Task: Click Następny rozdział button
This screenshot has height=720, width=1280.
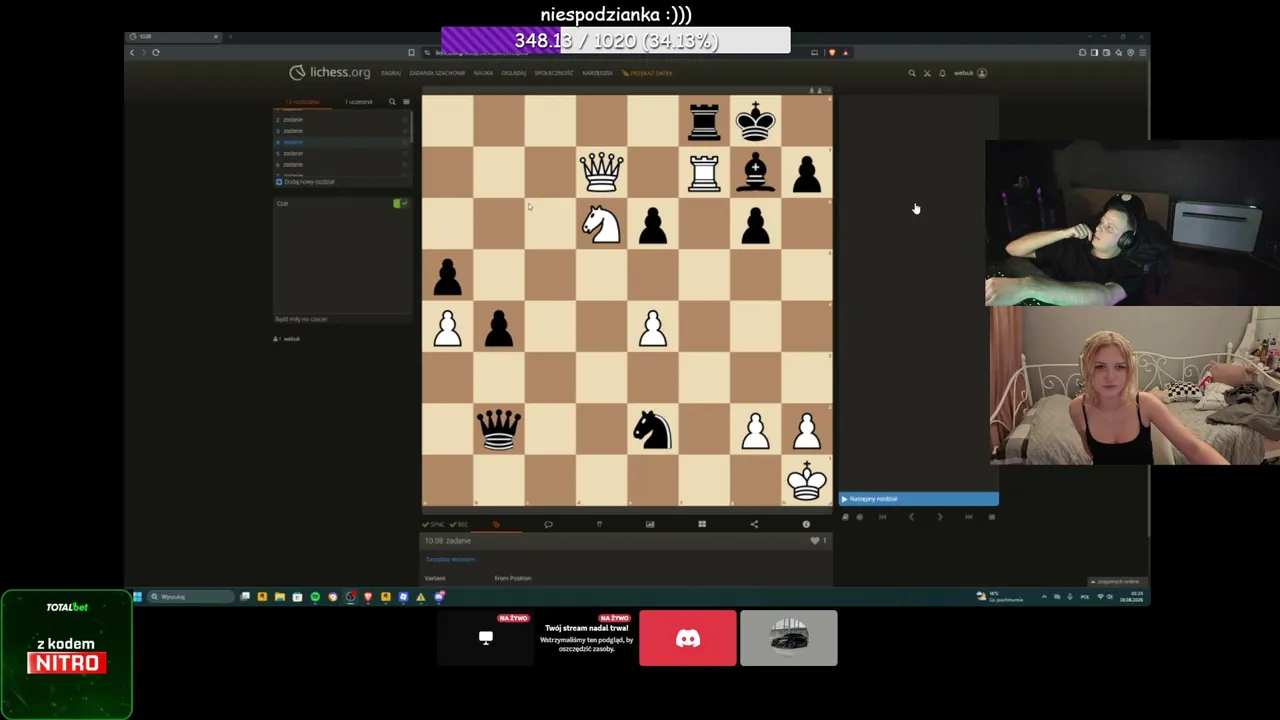Action: coord(918,499)
